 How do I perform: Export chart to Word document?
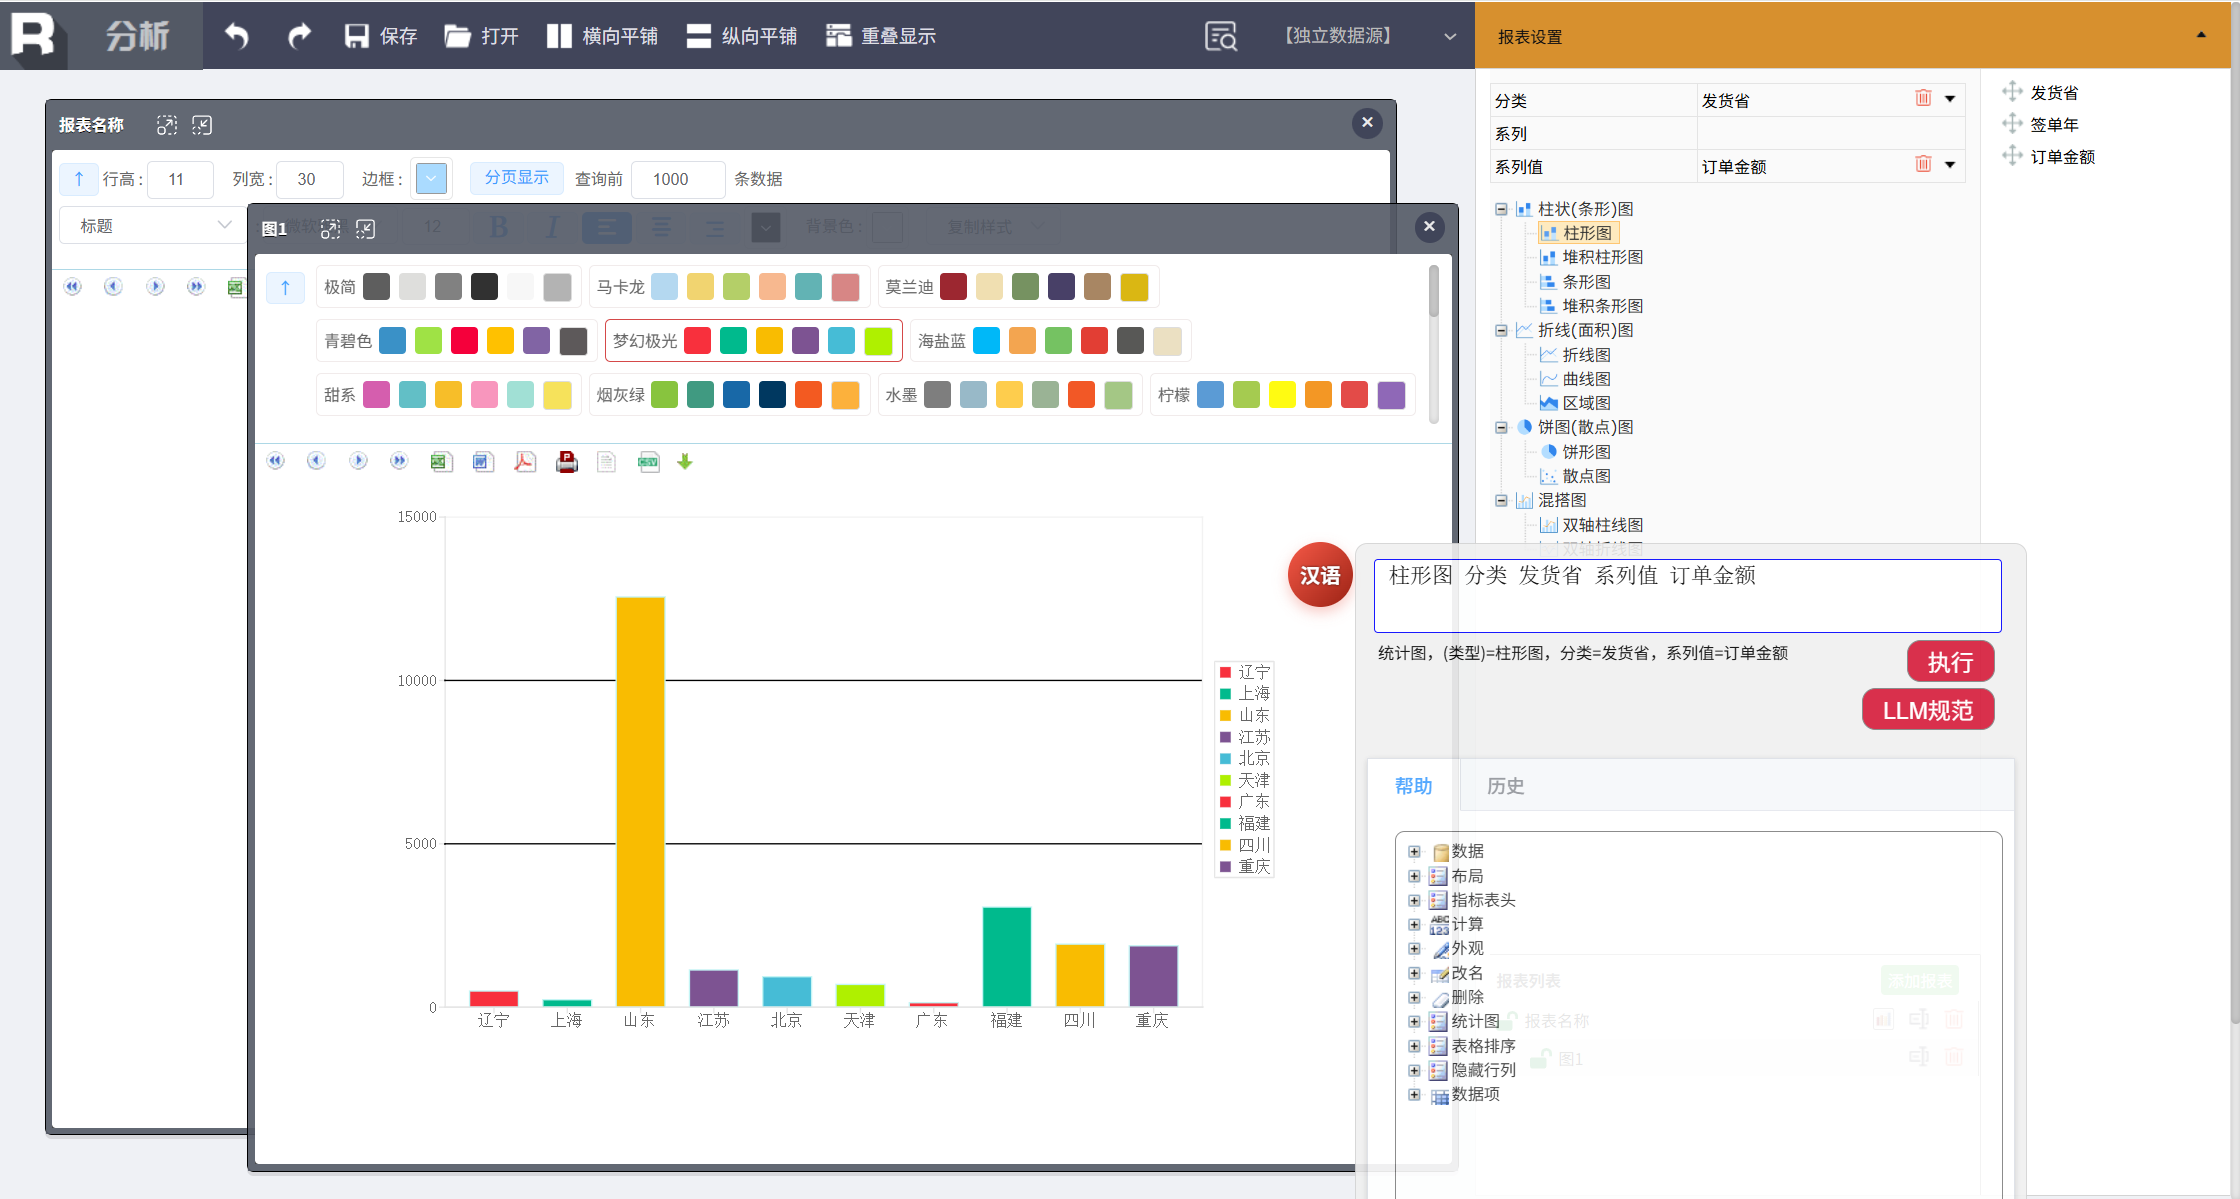pos(483,461)
